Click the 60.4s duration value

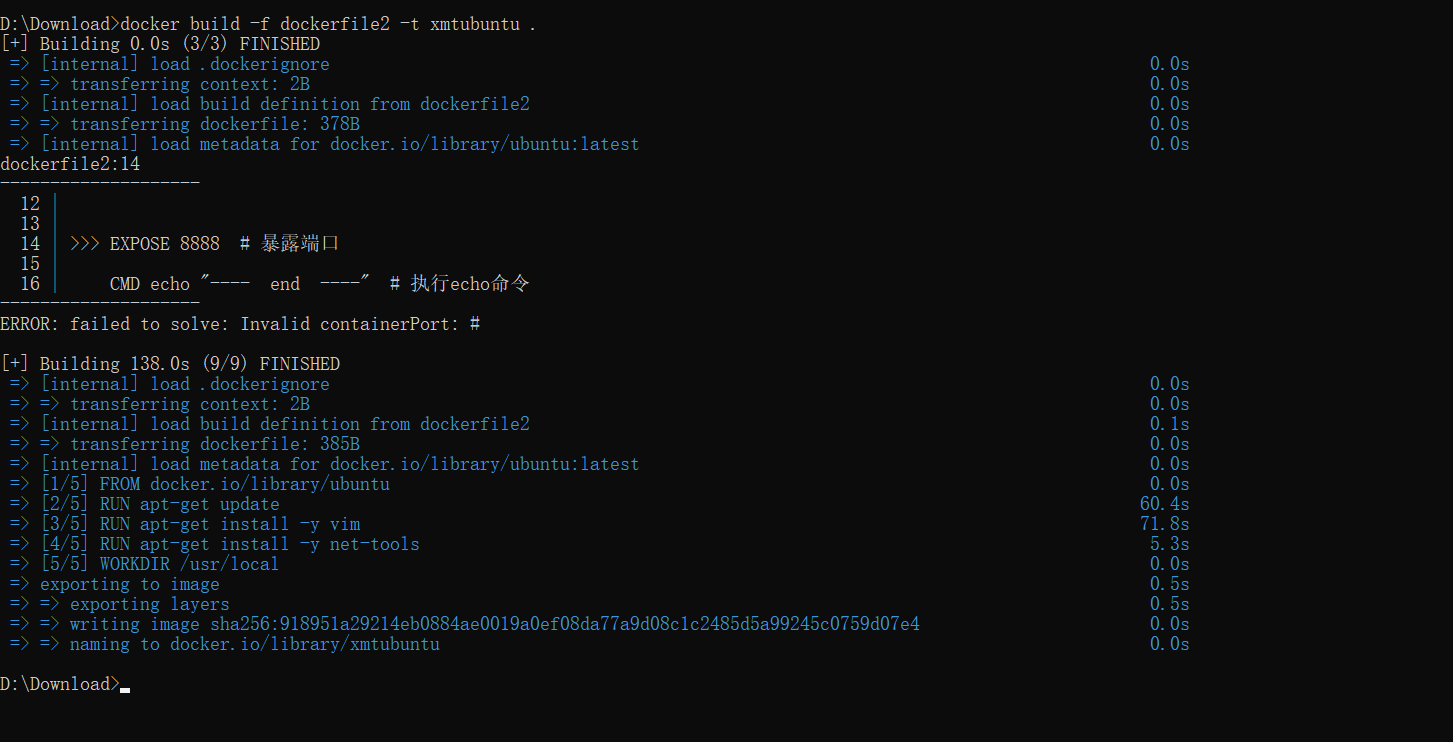[x=1164, y=504]
